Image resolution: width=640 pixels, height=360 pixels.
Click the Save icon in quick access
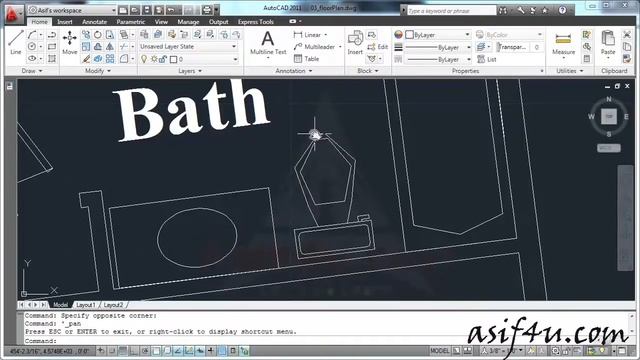(x=147, y=10)
